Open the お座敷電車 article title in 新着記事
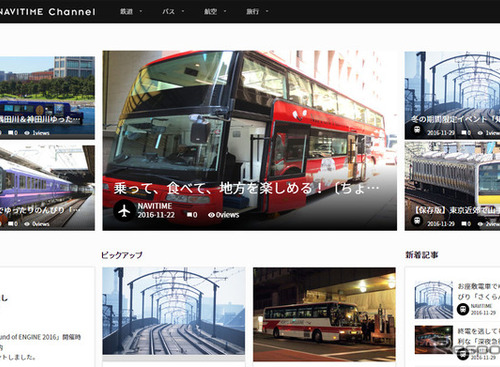 click(479, 291)
